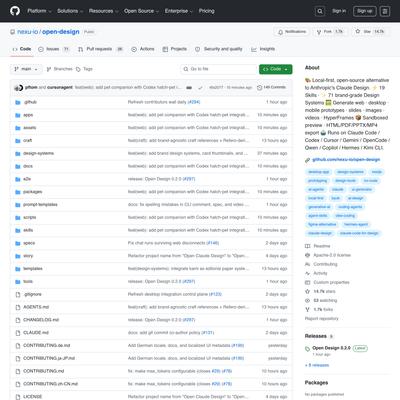Open the templates folder

(x=33, y=269)
